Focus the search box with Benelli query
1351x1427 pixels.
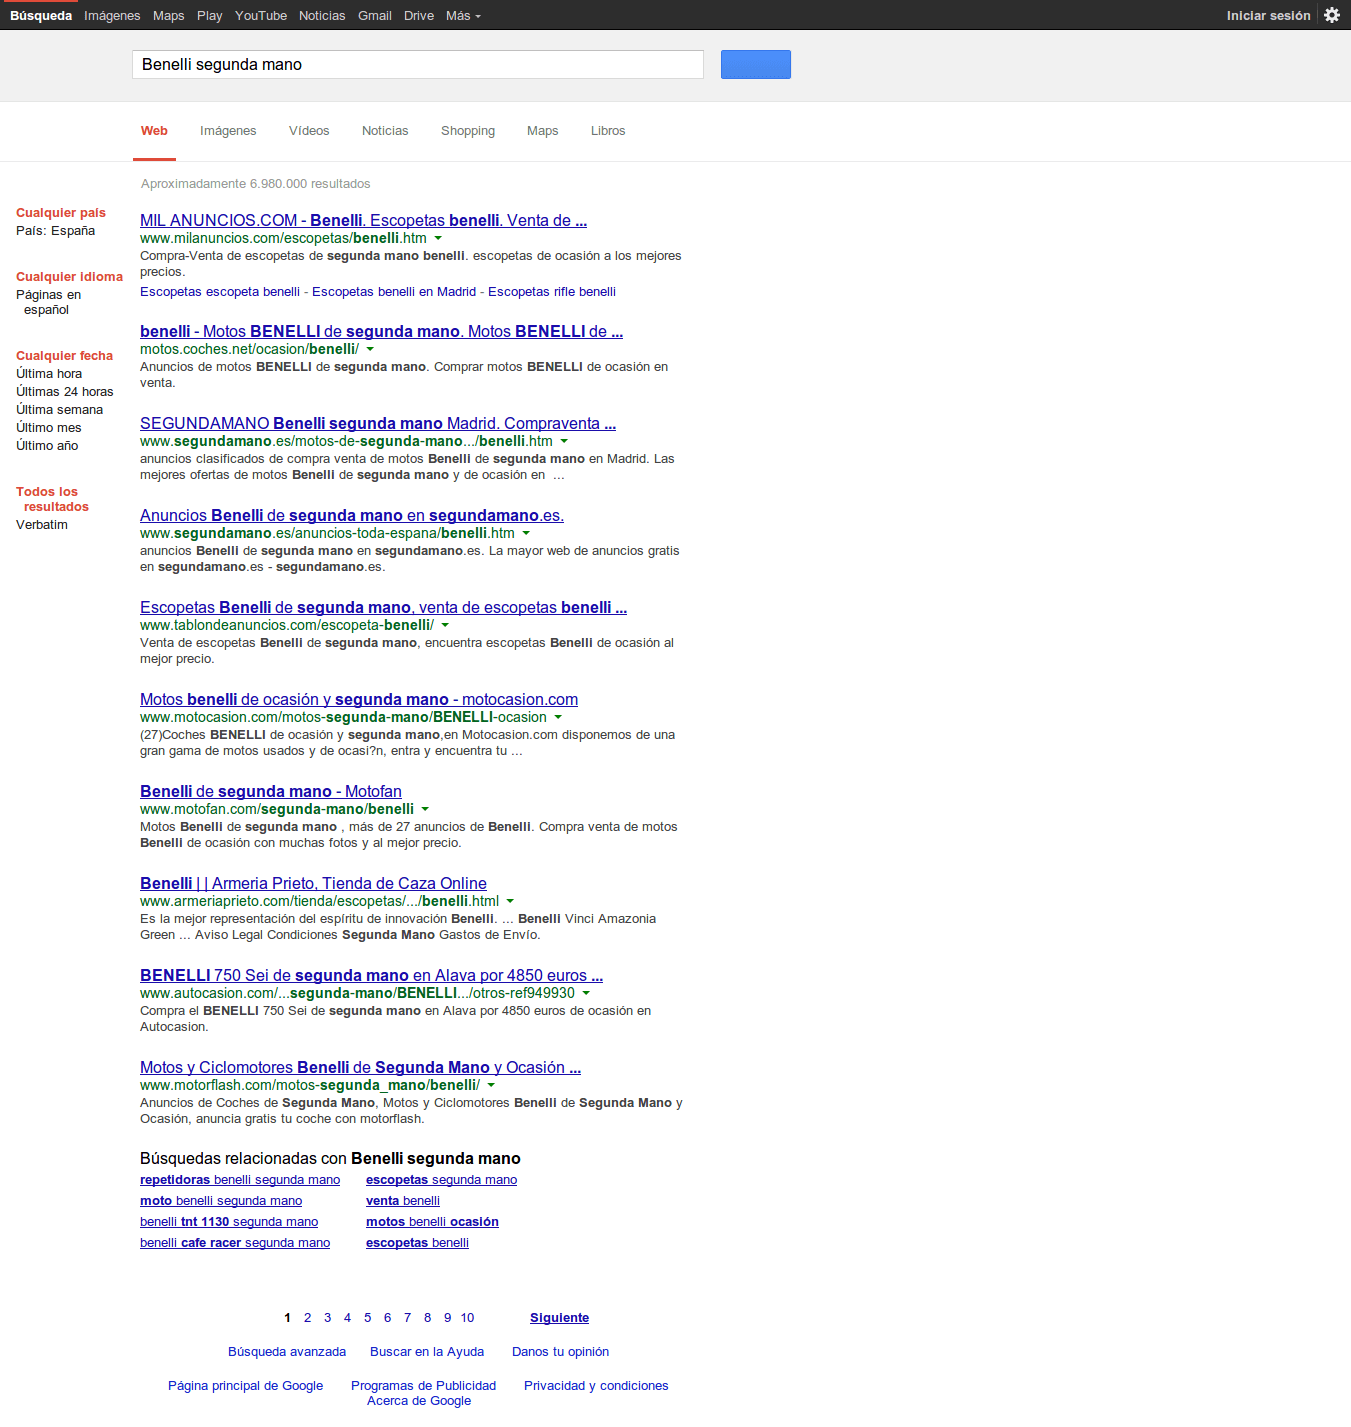pos(418,64)
